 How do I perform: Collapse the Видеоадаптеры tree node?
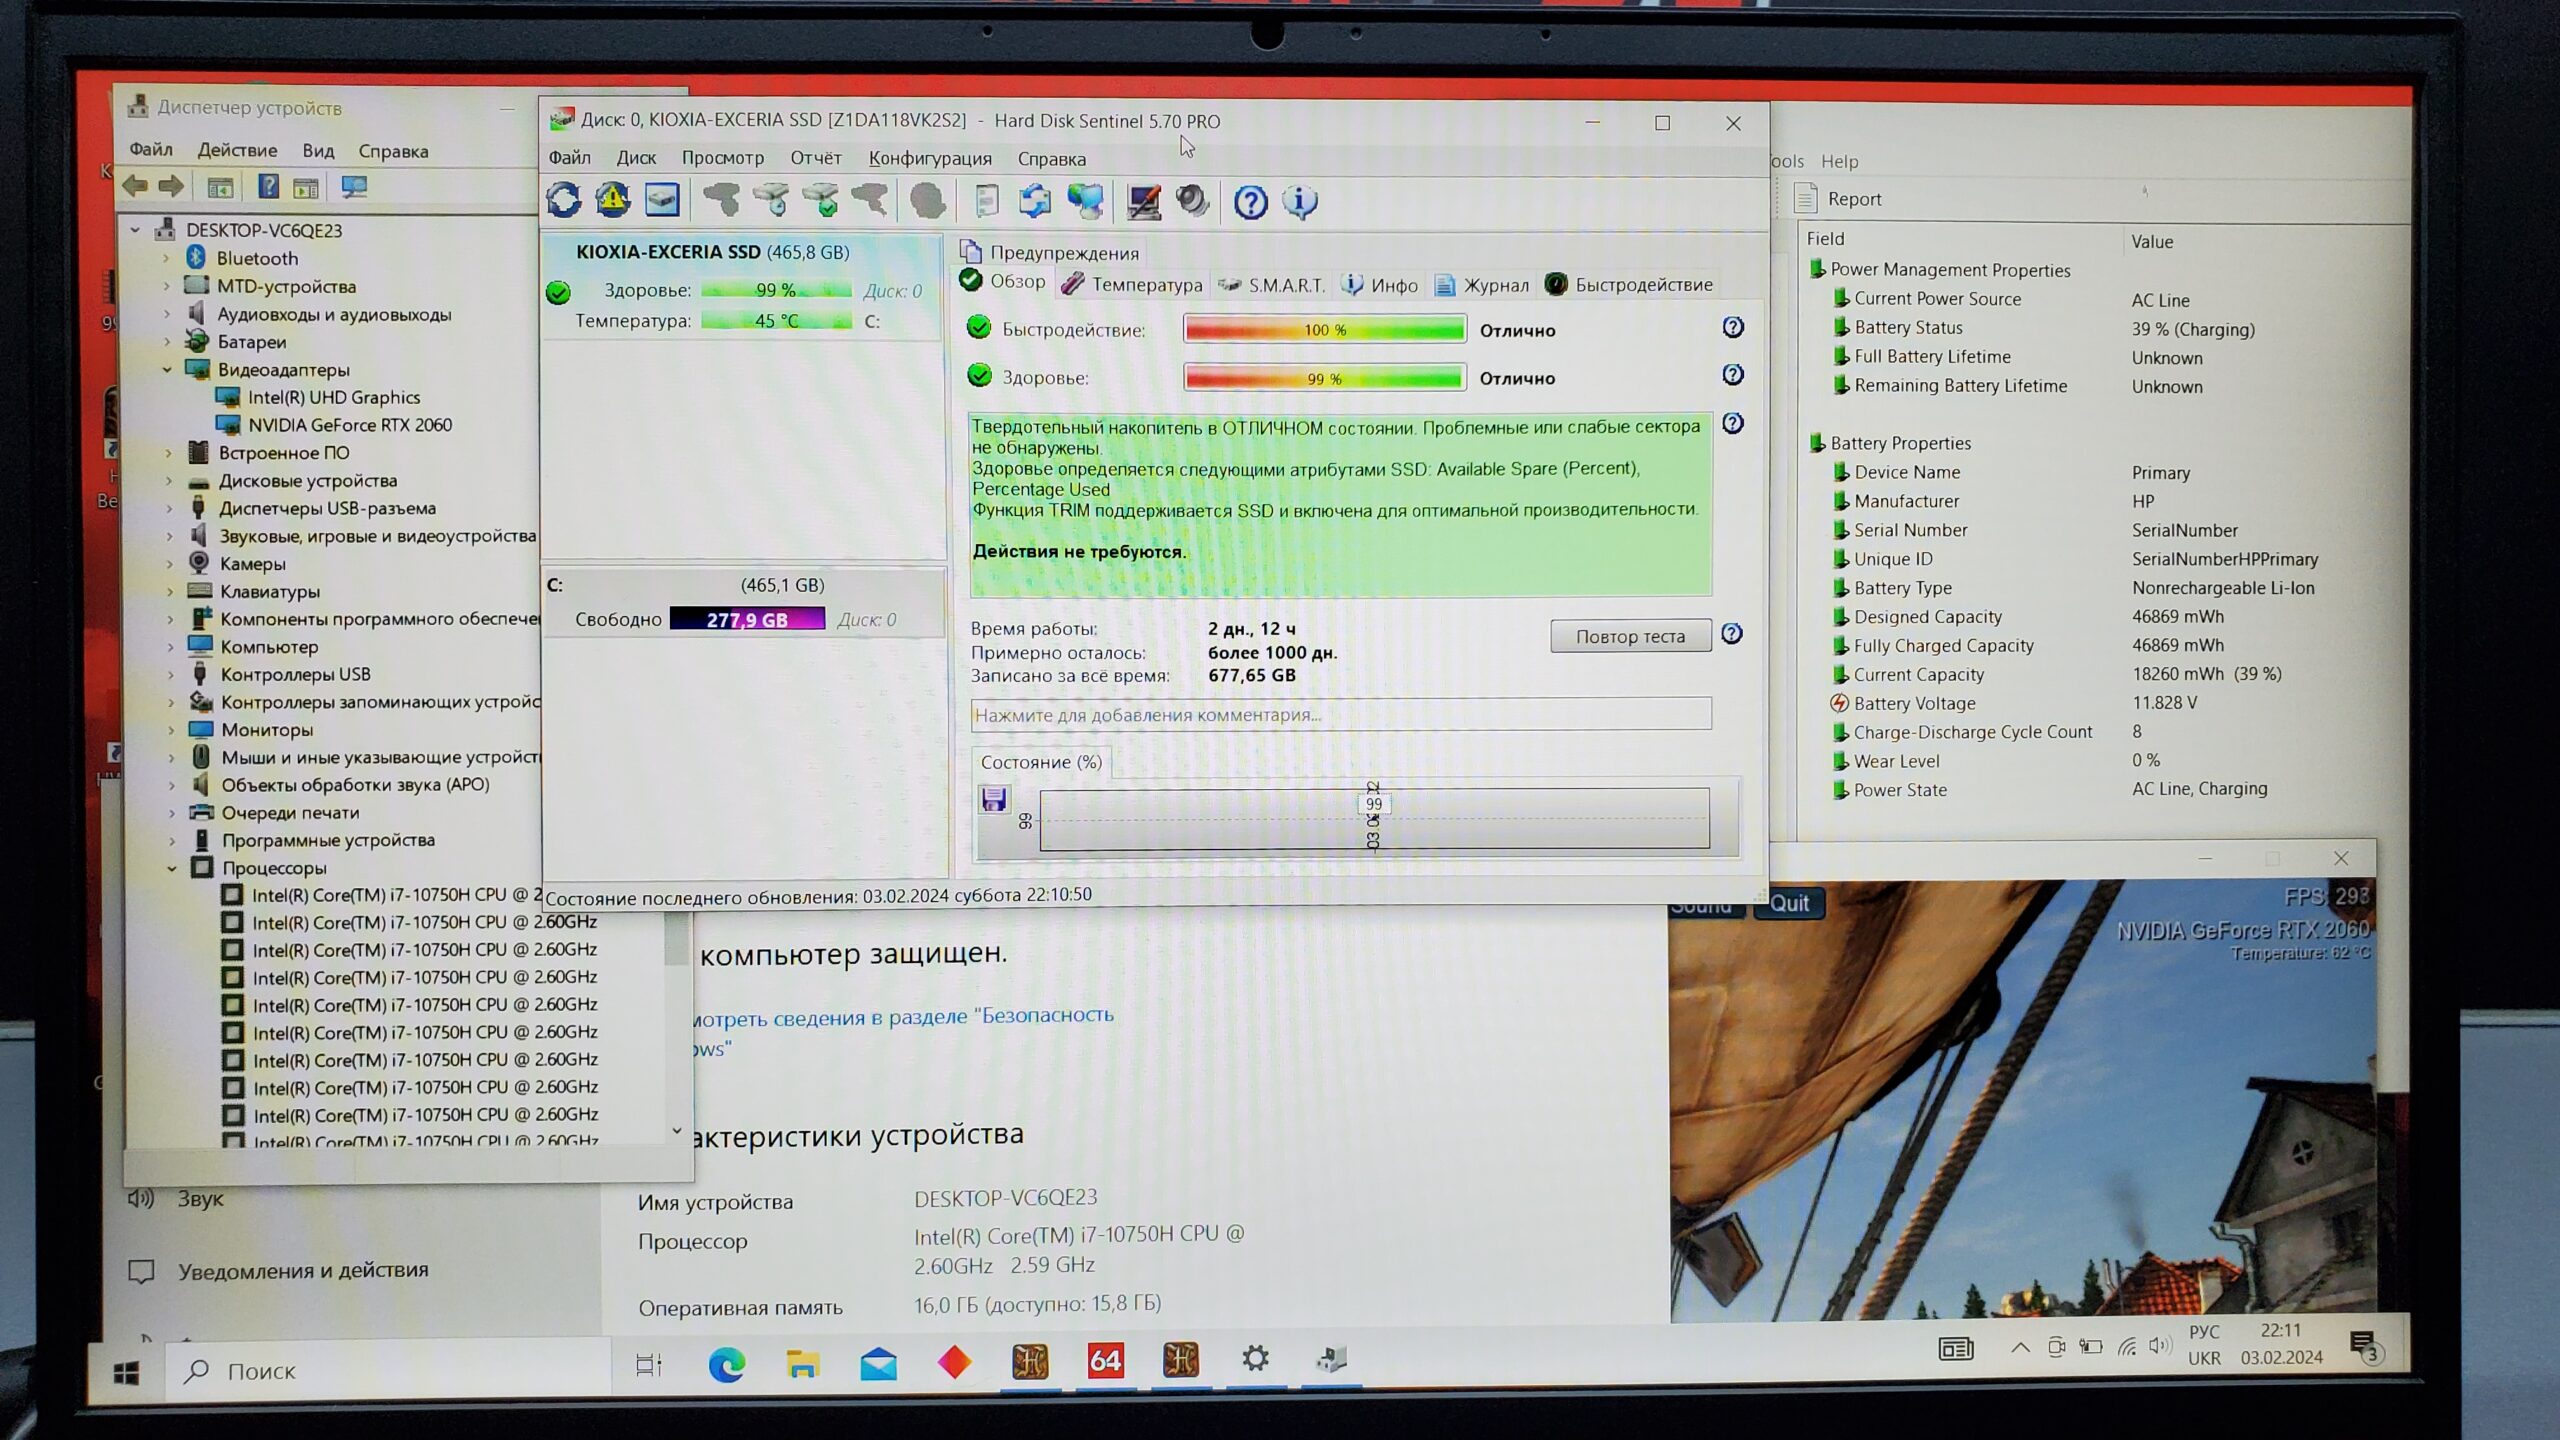pyautogui.click(x=167, y=370)
